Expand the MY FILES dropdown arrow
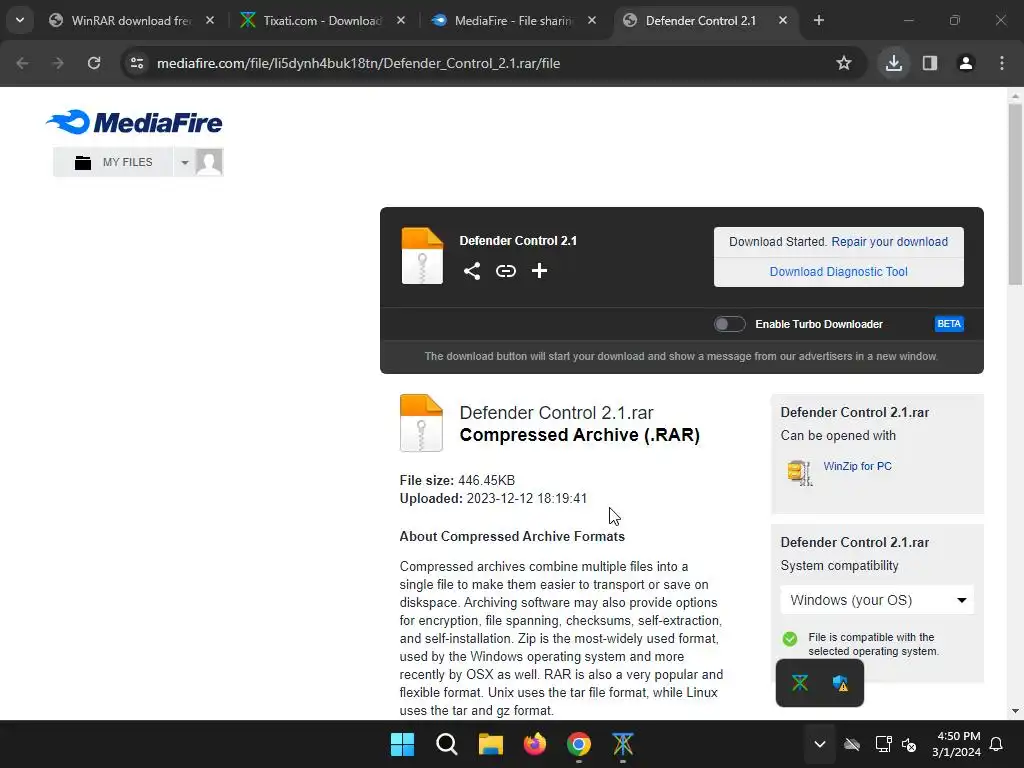The height and width of the screenshot is (768, 1024). 185,162
